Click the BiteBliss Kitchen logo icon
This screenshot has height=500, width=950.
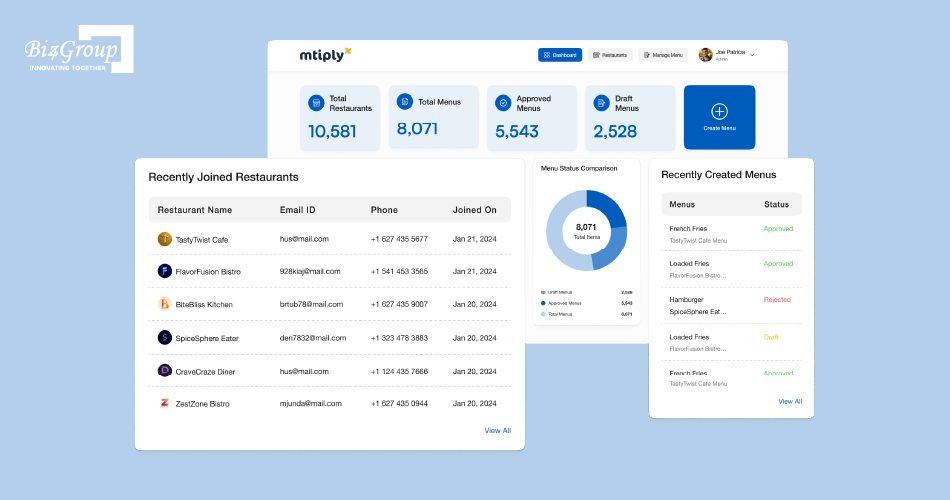tap(165, 304)
